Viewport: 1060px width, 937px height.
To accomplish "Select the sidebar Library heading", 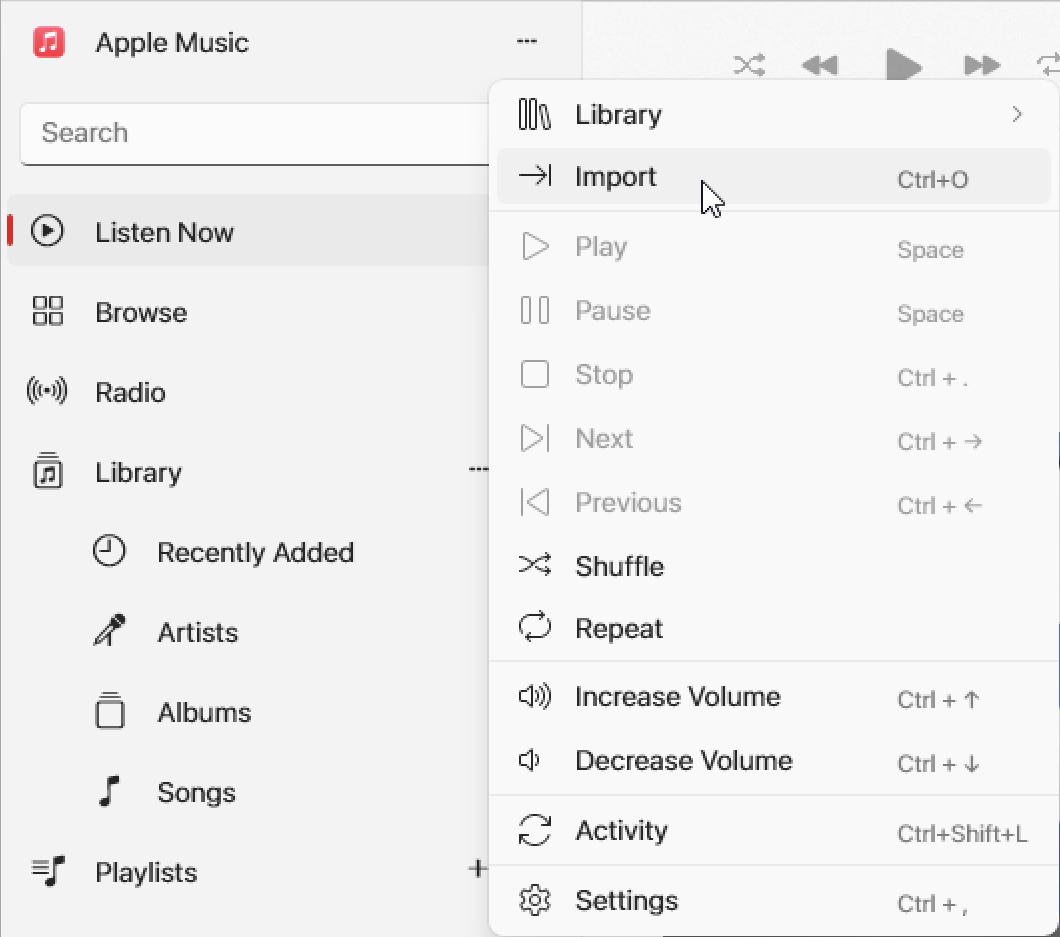I will click(x=139, y=472).
